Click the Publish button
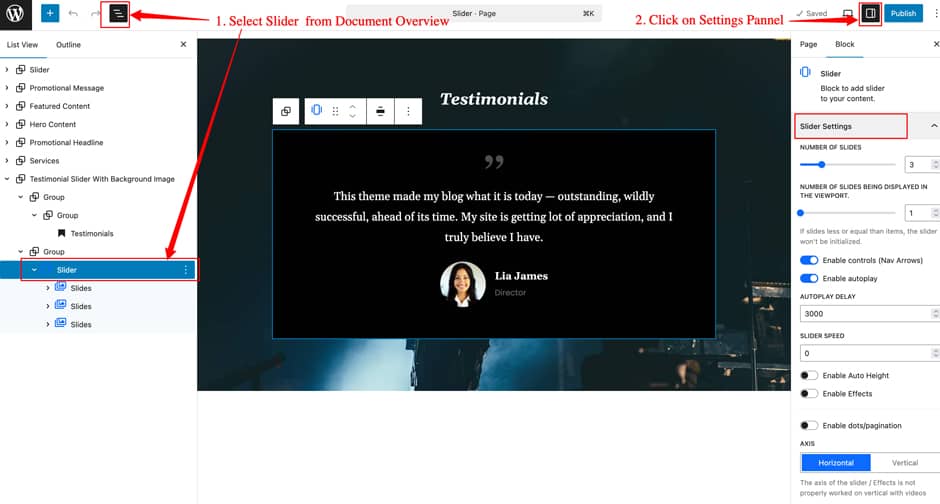This screenshot has height=504, width=940. pyautogui.click(x=903, y=14)
